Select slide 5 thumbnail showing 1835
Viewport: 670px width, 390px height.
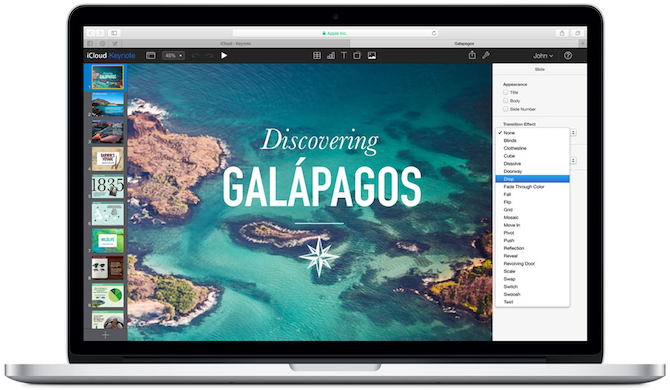(x=108, y=186)
